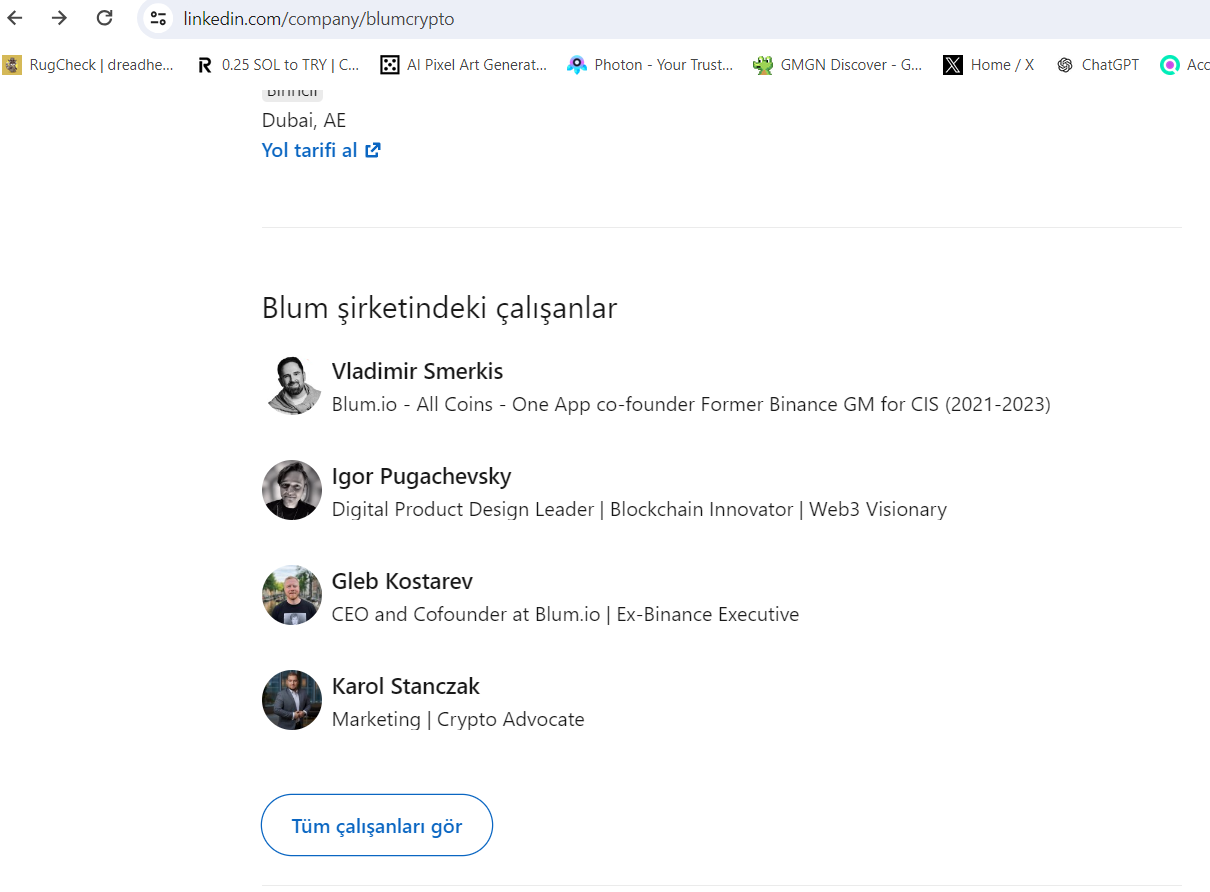The height and width of the screenshot is (892, 1210).
Task: Open Yol tarifi al directions link
Action: coord(321,151)
